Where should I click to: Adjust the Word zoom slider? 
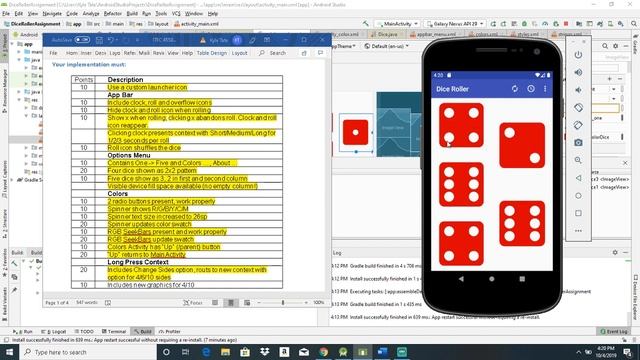[282, 303]
